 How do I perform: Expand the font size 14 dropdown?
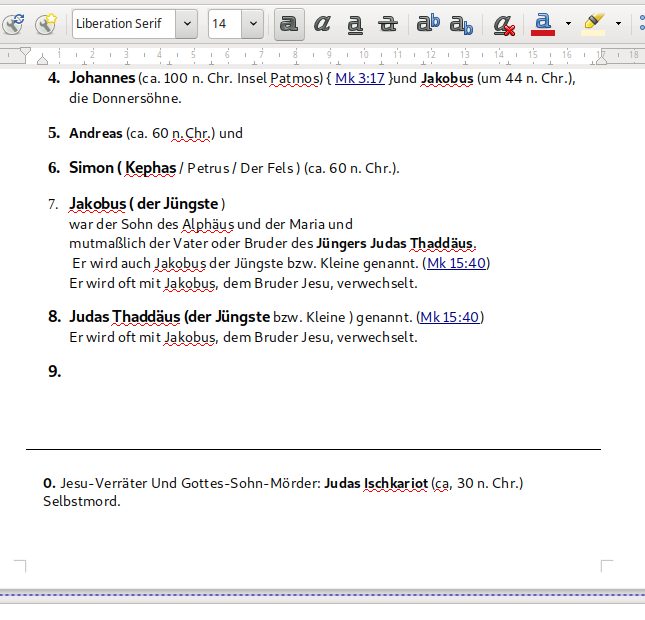click(252, 24)
